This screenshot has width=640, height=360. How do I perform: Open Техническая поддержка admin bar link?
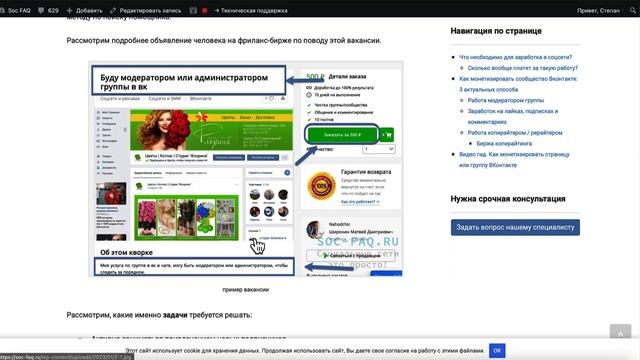[x=251, y=11]
